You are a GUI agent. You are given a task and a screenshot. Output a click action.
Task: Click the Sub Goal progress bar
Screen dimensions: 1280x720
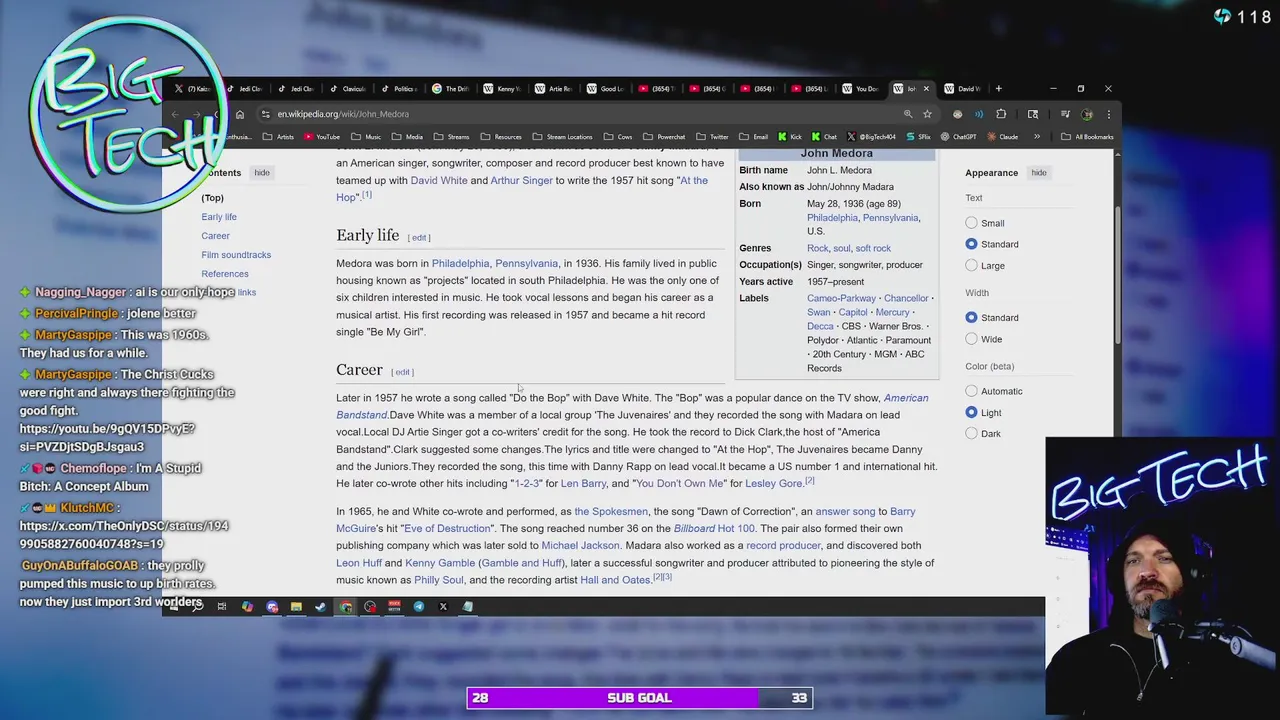pyautogui.click(x=639, y=698)
